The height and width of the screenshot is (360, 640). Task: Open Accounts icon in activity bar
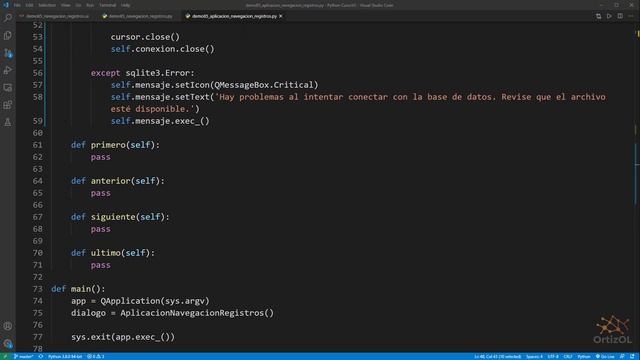(x=8, y=326)
